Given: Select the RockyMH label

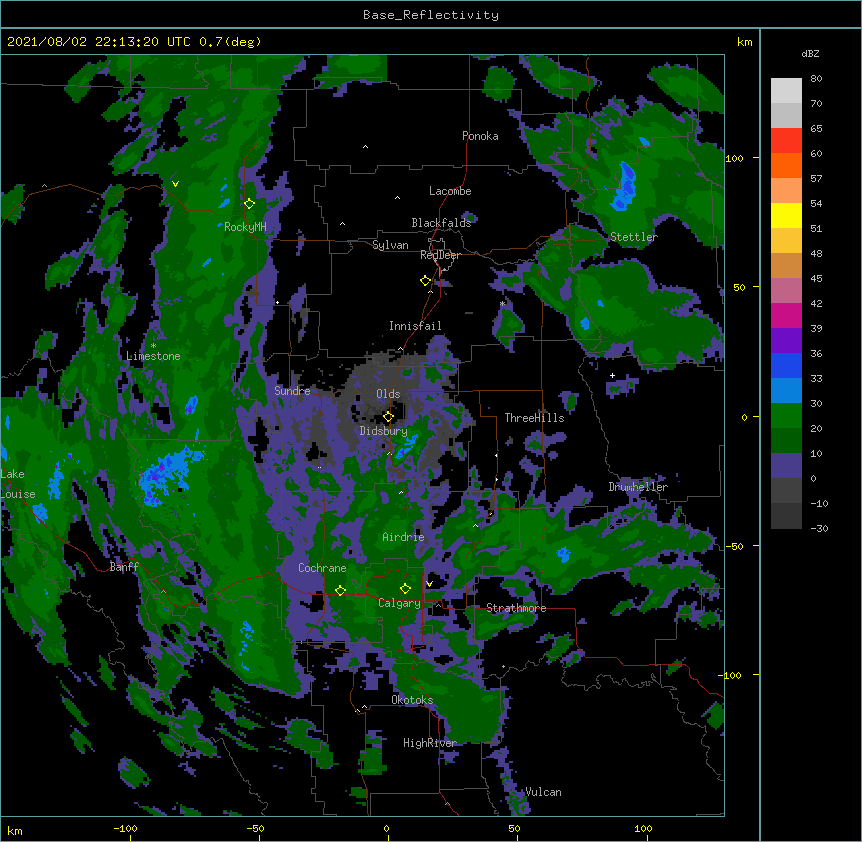Looking at the screenshot, I should (x=245, y=227).
